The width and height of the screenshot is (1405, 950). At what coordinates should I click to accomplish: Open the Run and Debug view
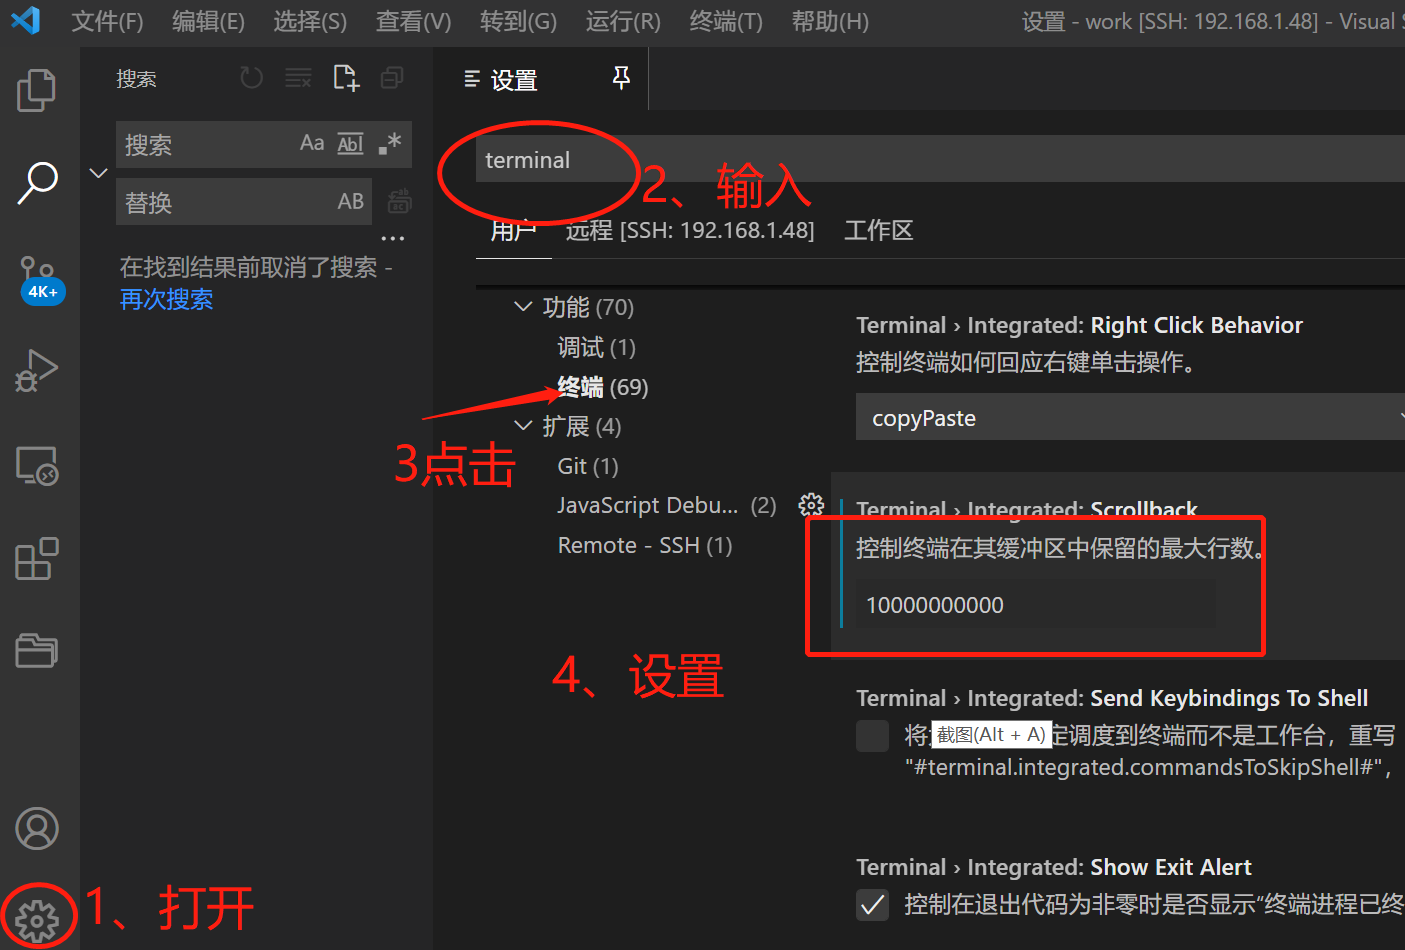coord(37,370)
